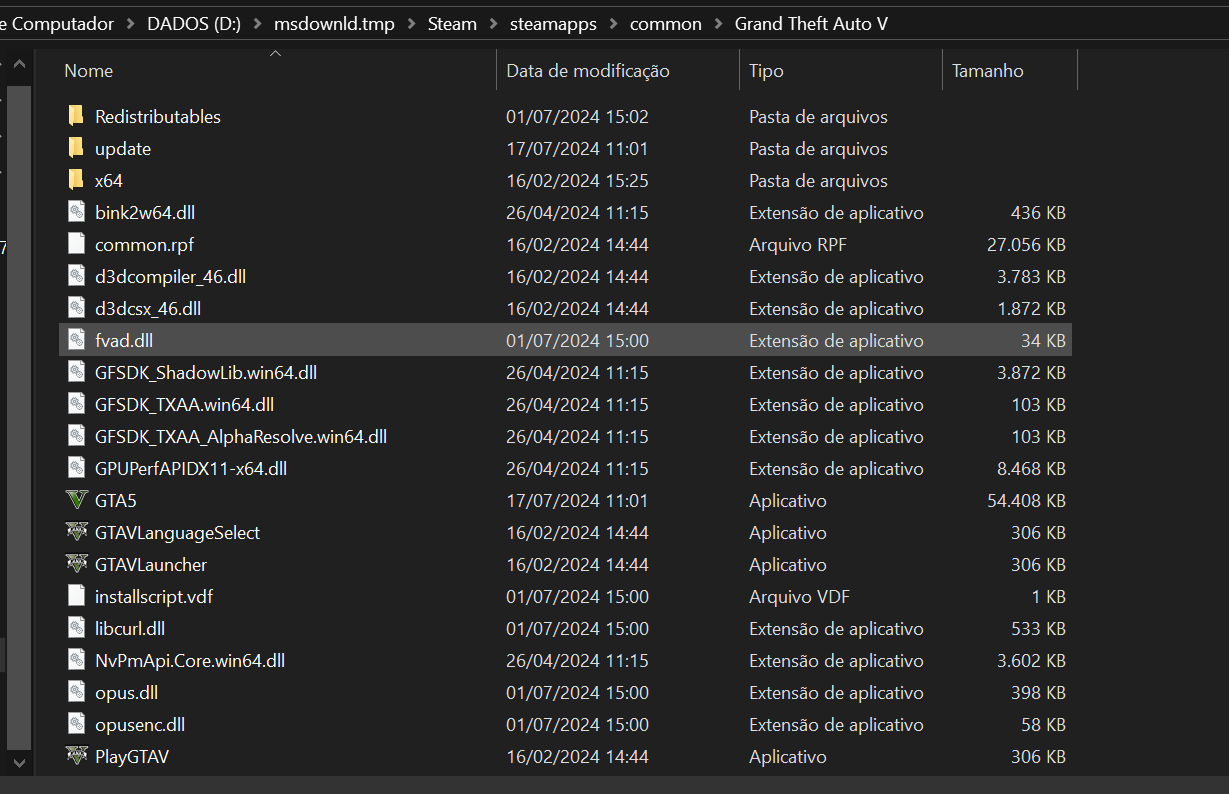Click the x64 folder icon

coord(77,180)
